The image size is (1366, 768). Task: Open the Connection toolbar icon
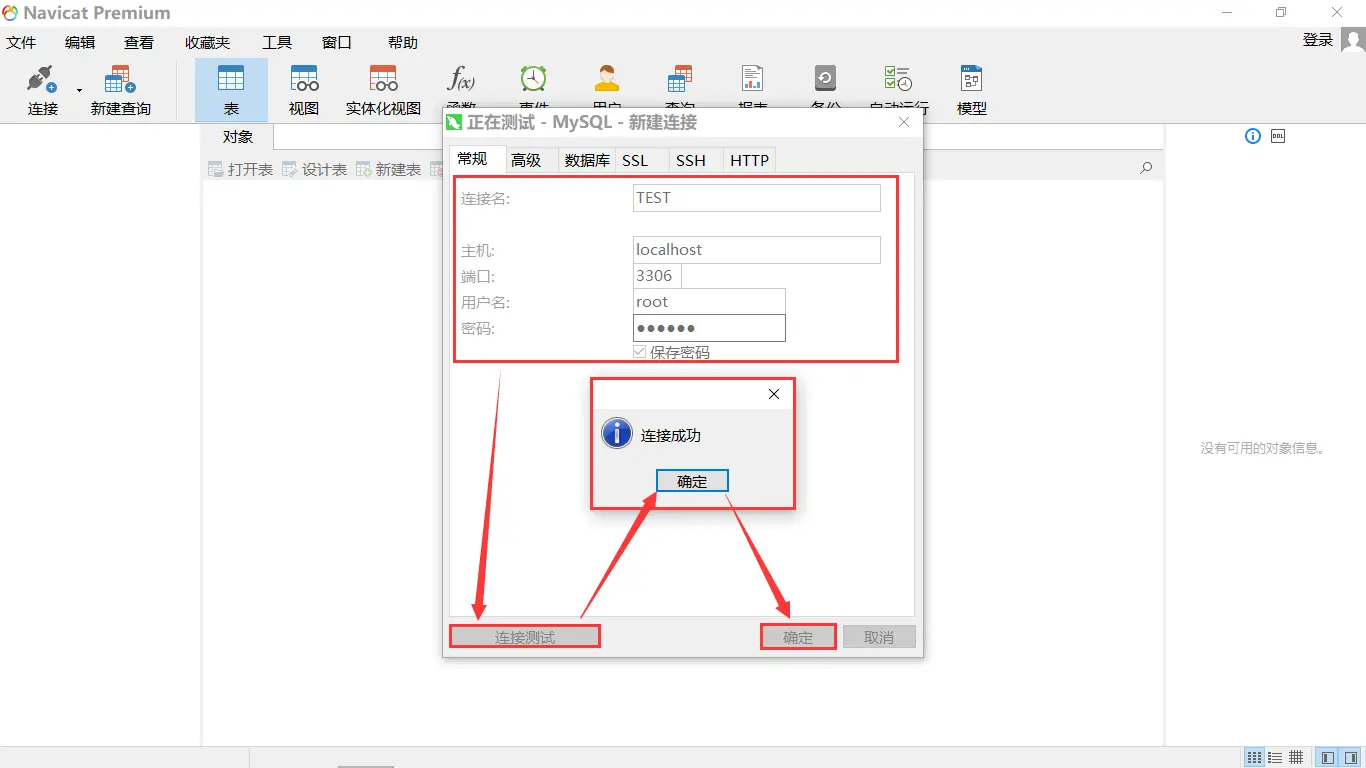click(x=43, y=90)
